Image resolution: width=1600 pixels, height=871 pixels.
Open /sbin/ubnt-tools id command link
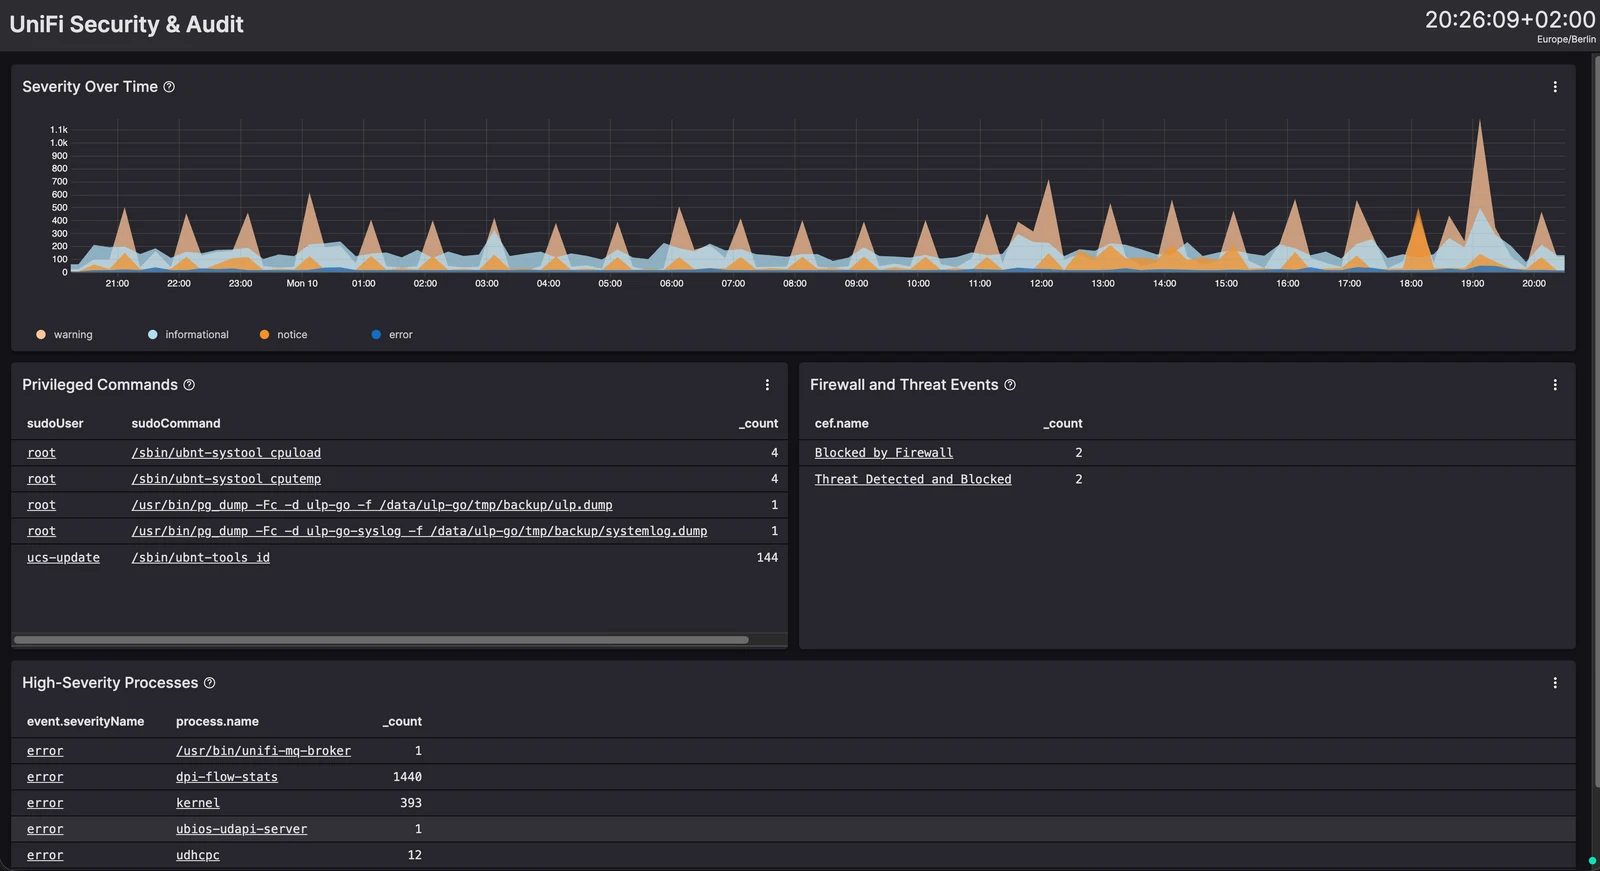[200, 557]
